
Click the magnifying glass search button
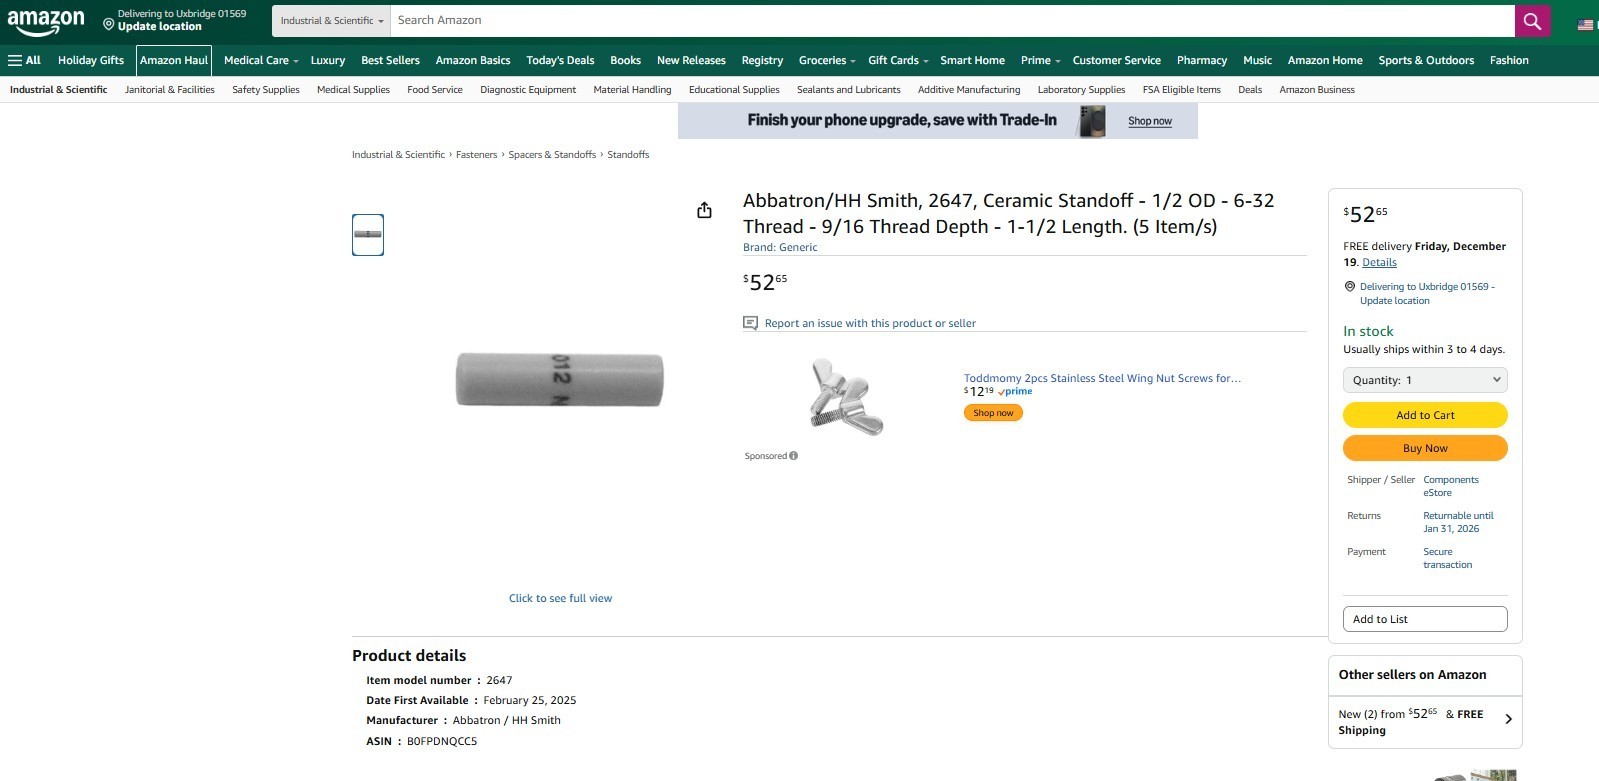tap(1532, 21)
